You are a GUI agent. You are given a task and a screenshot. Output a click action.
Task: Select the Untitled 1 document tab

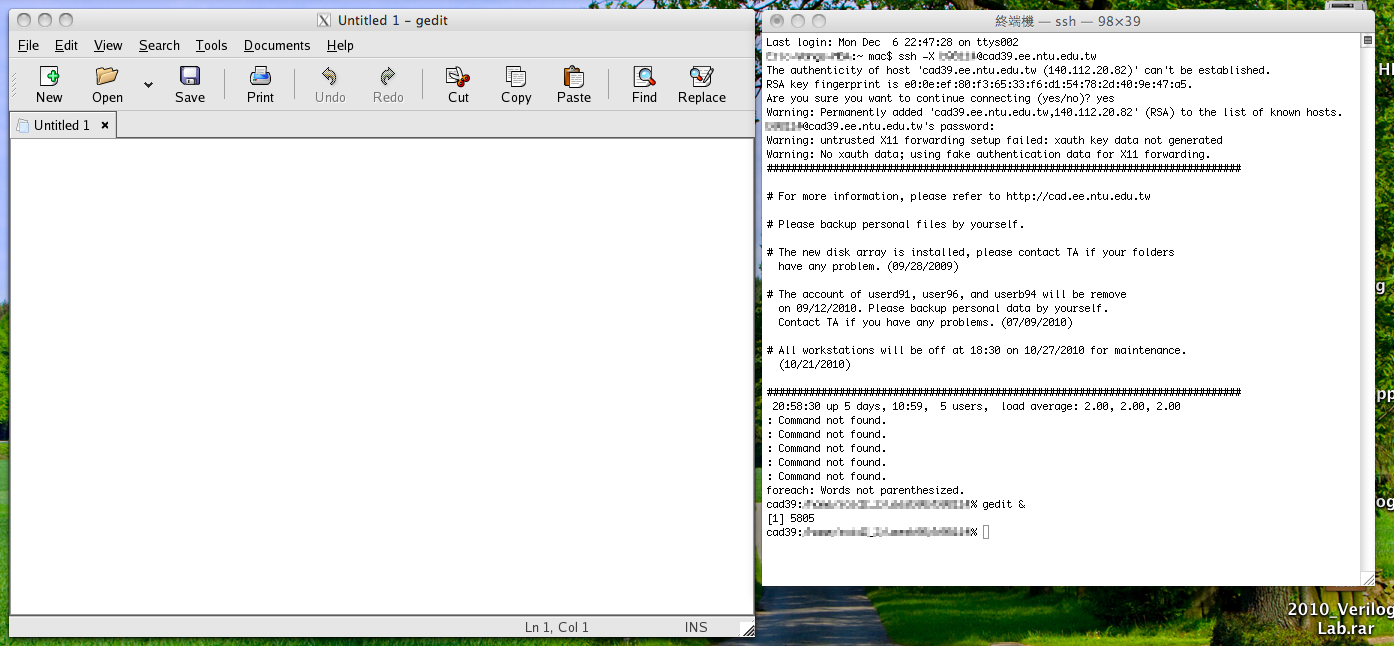click(x=60, y=125)
